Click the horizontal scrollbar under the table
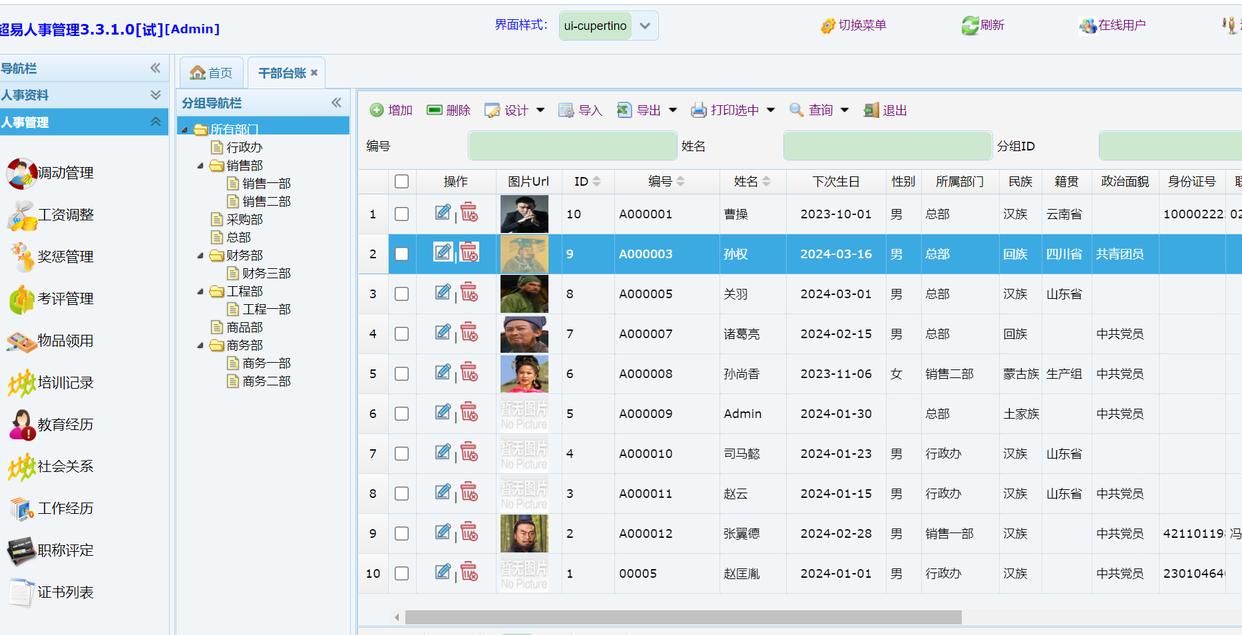 (682, 617)
